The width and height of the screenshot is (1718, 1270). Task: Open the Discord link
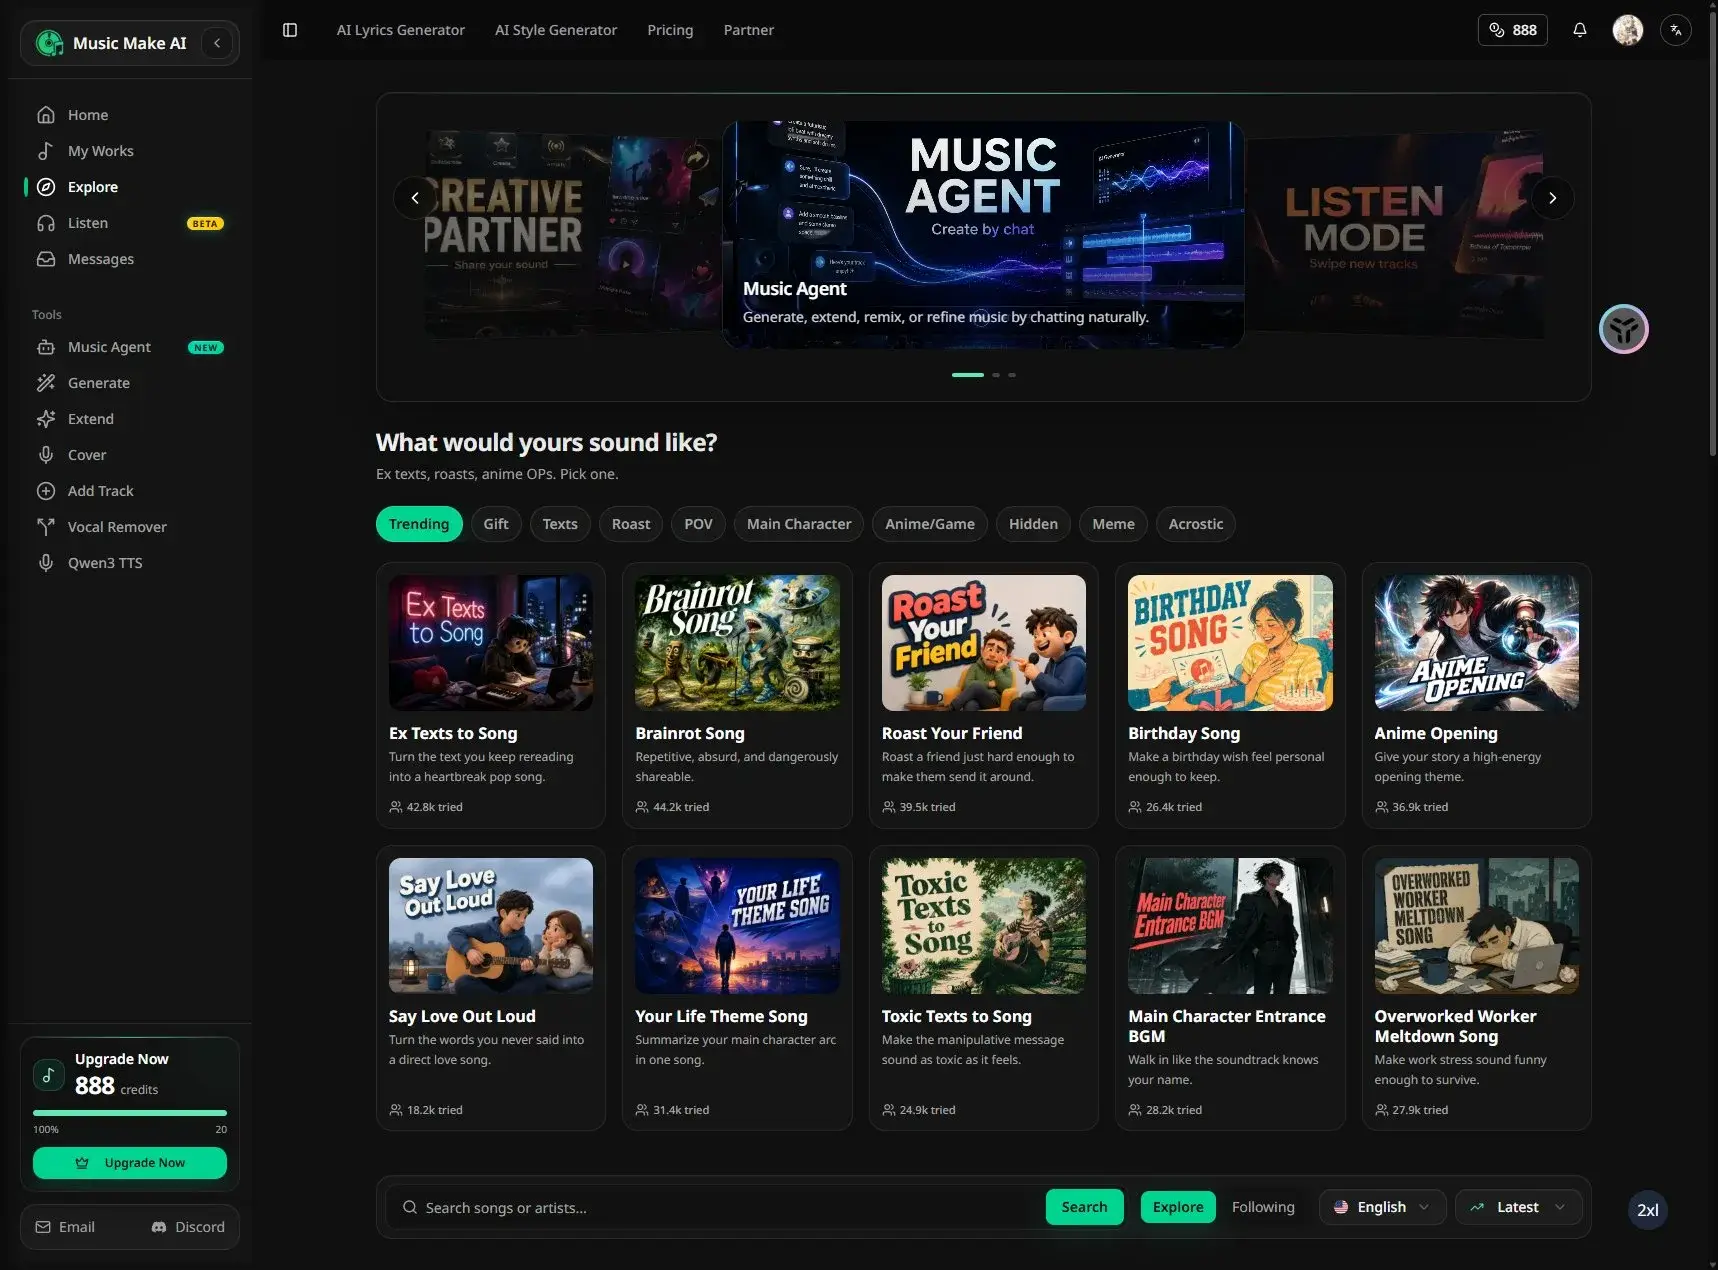coord(188,1227)
